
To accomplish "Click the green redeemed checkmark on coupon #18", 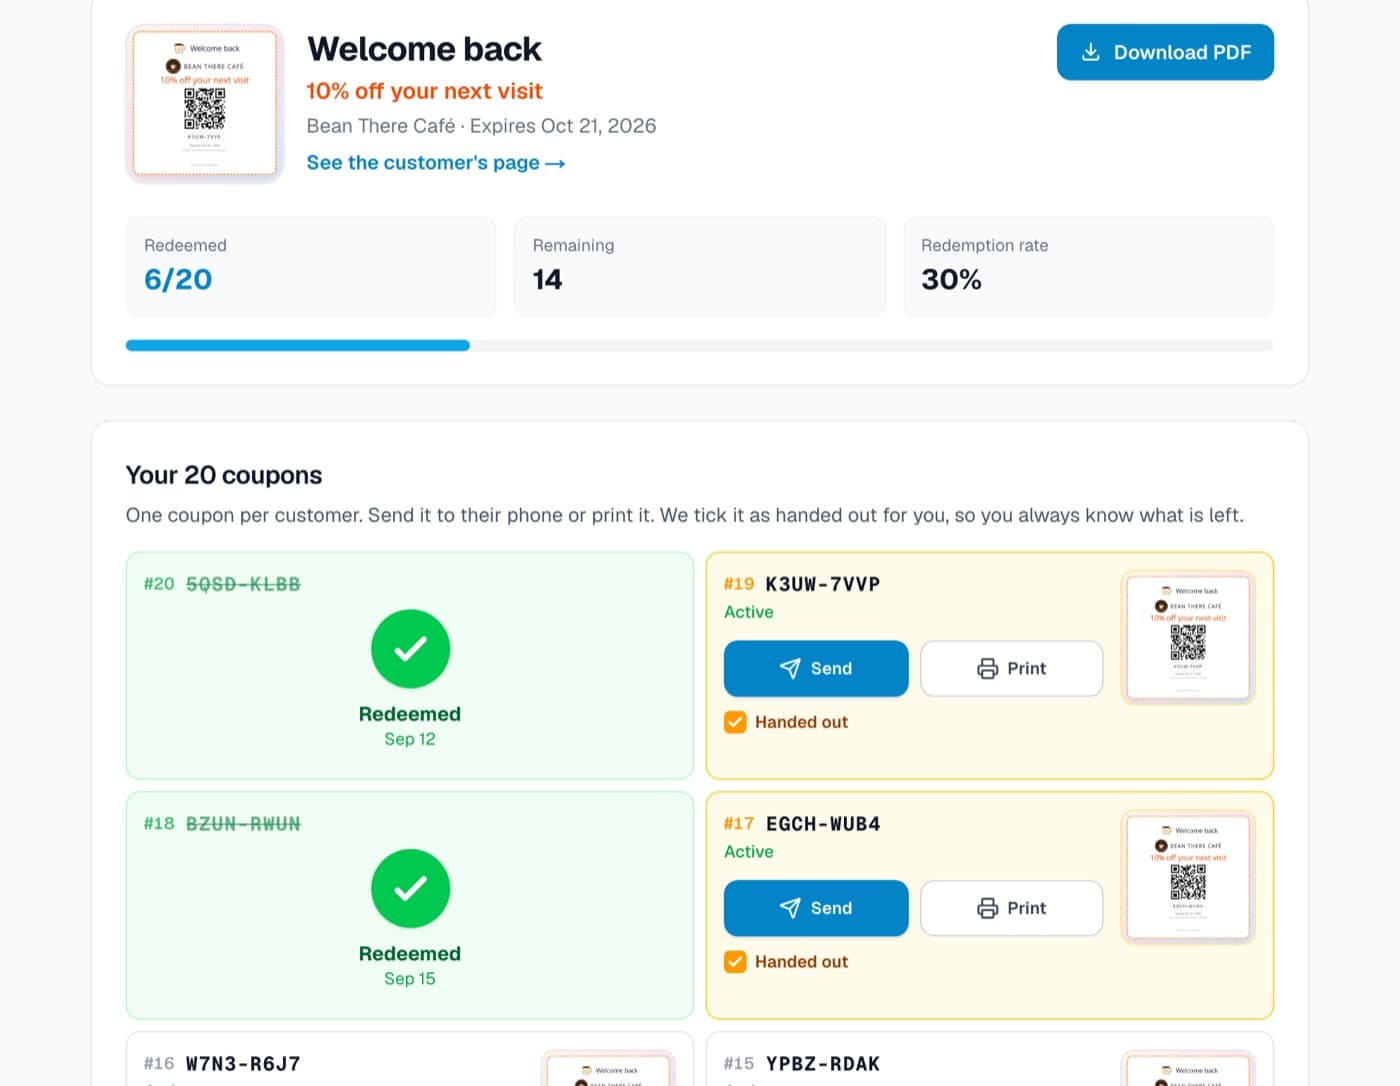I will pos(410,888).
